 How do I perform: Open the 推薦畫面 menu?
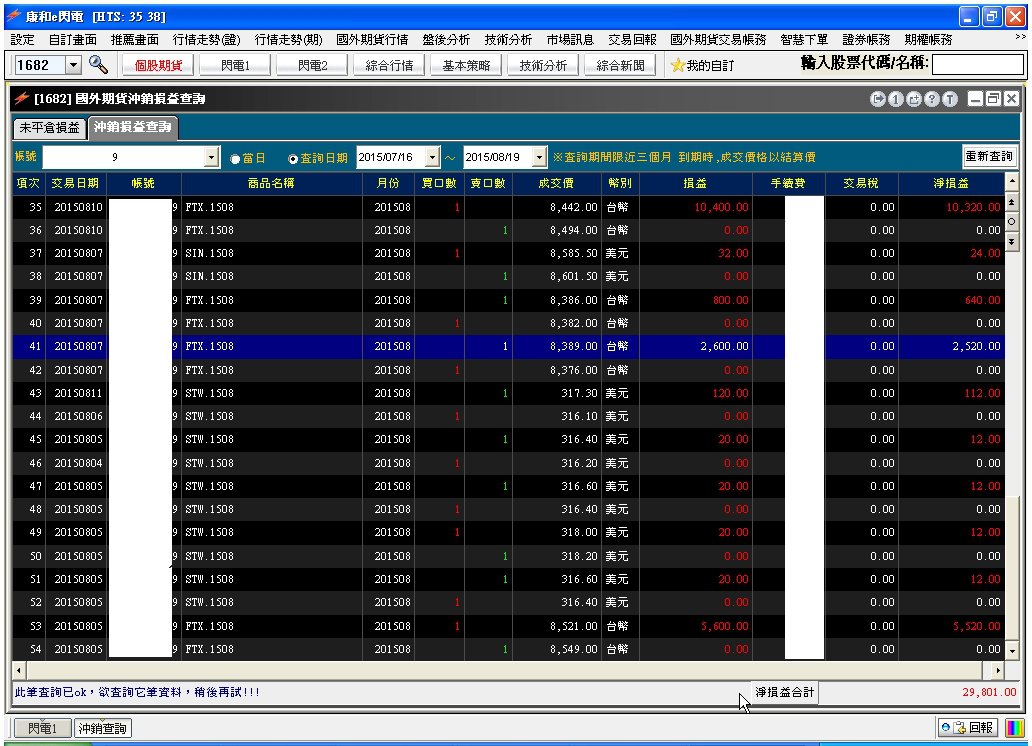pos(135,40)
